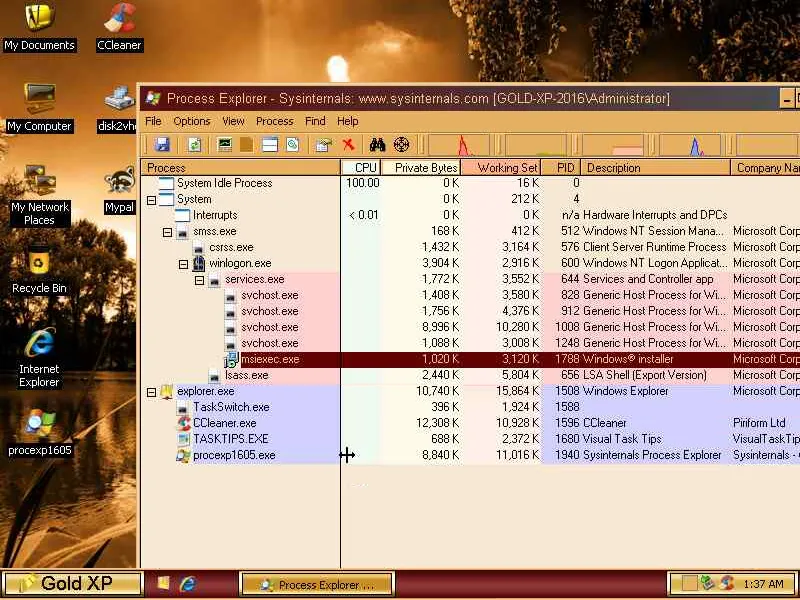The height and width of the screenshot is (600, 800).
Task: Select the Interrupts row
Action: 469,215
